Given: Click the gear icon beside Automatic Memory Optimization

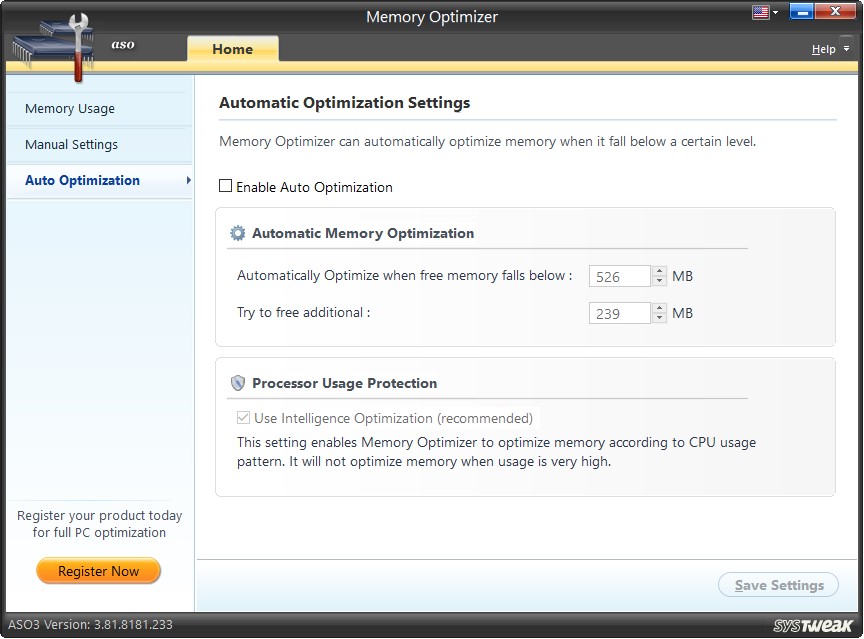Looking at the screenshot, I should click(237, 232).
